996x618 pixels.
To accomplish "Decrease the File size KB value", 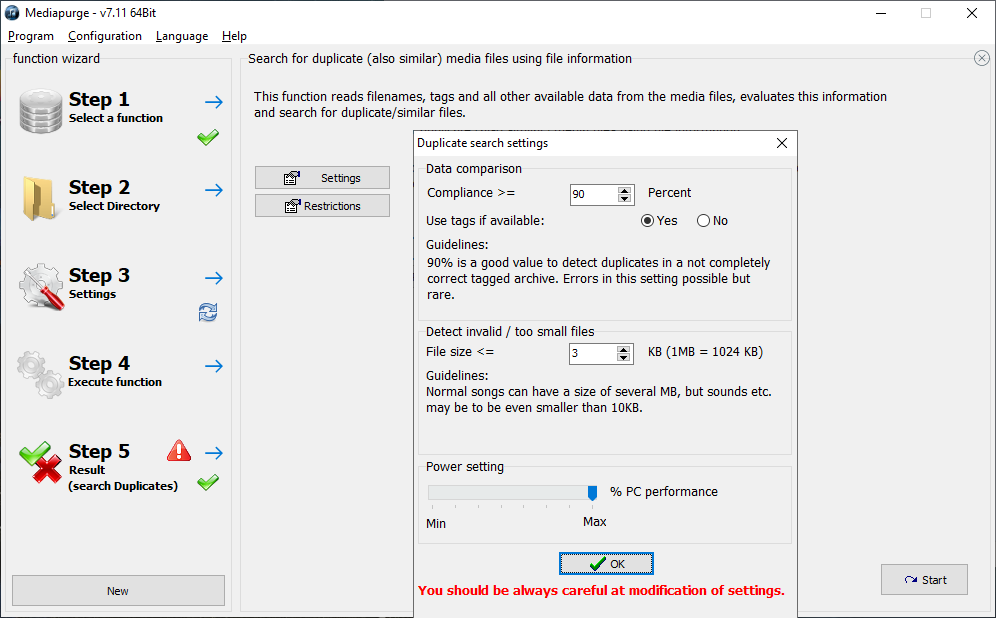I will pyautogui.click(x=624, y=358).
